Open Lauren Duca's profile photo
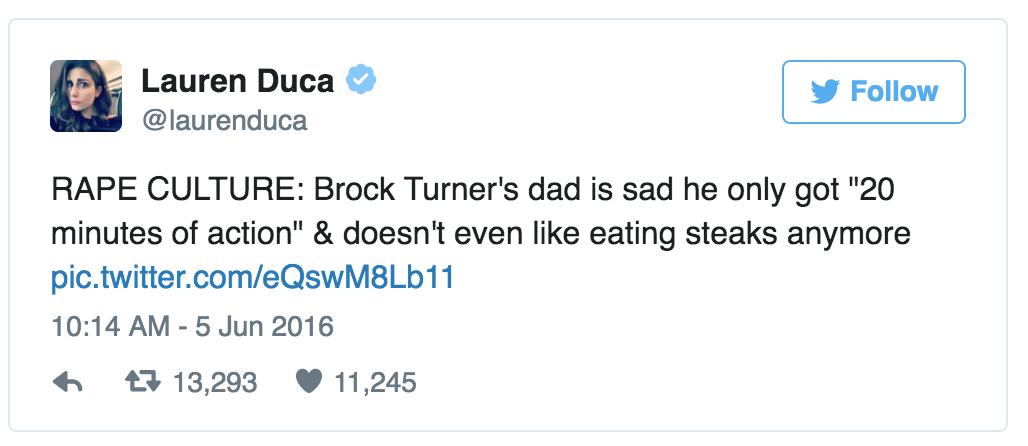Viewport: 1028px width, 446px height. pos(86,96)
